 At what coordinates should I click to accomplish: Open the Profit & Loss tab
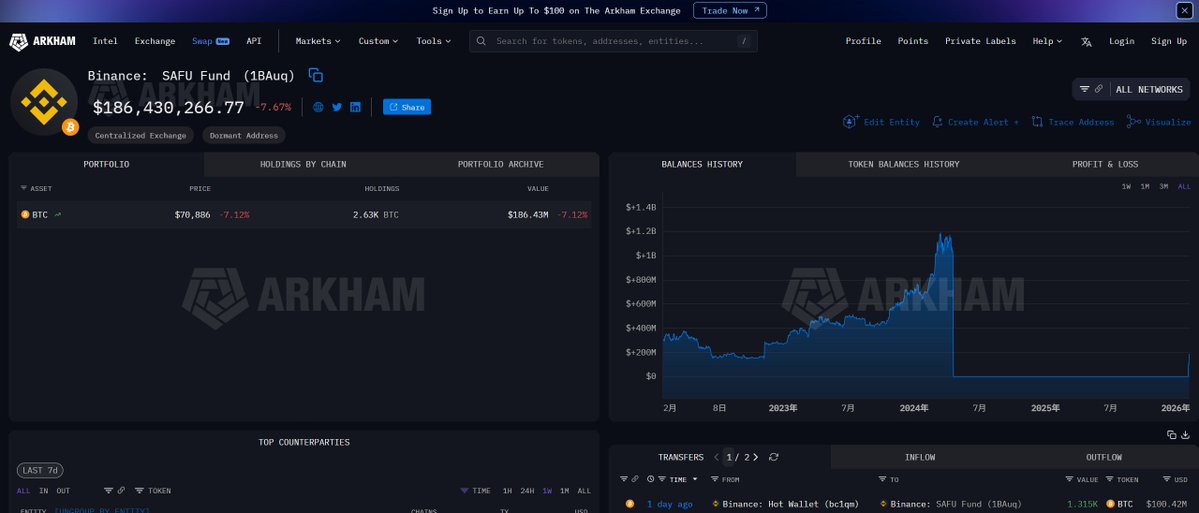point(1104,164)
